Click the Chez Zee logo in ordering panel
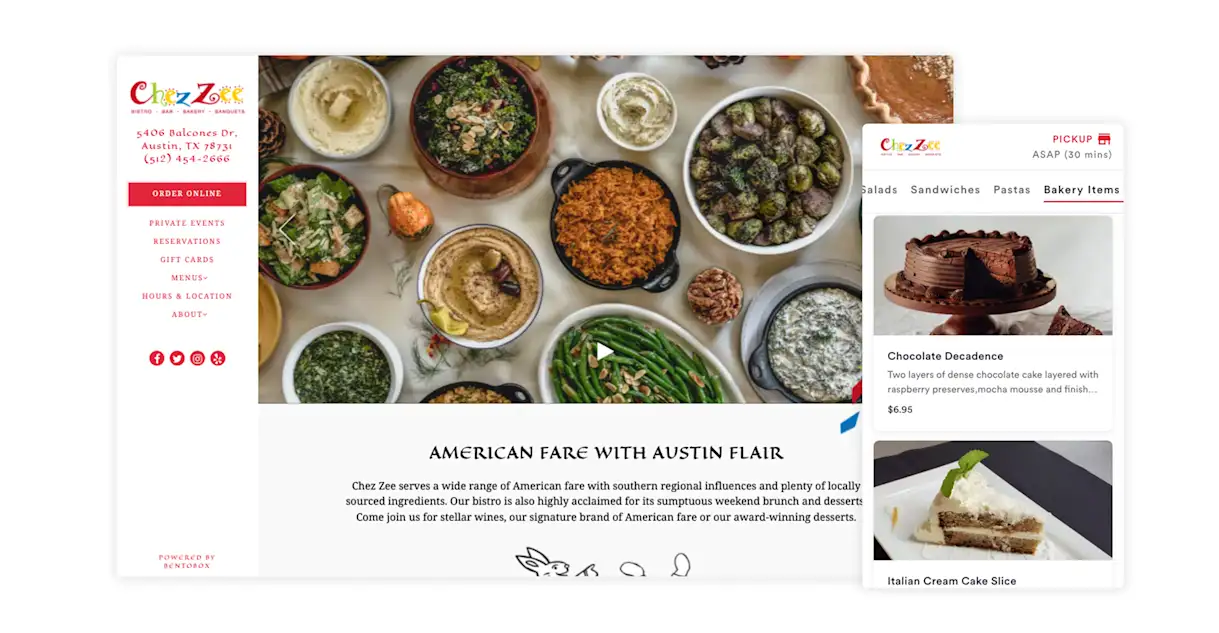The image size is (1219, 633). (x=910, y=147)
